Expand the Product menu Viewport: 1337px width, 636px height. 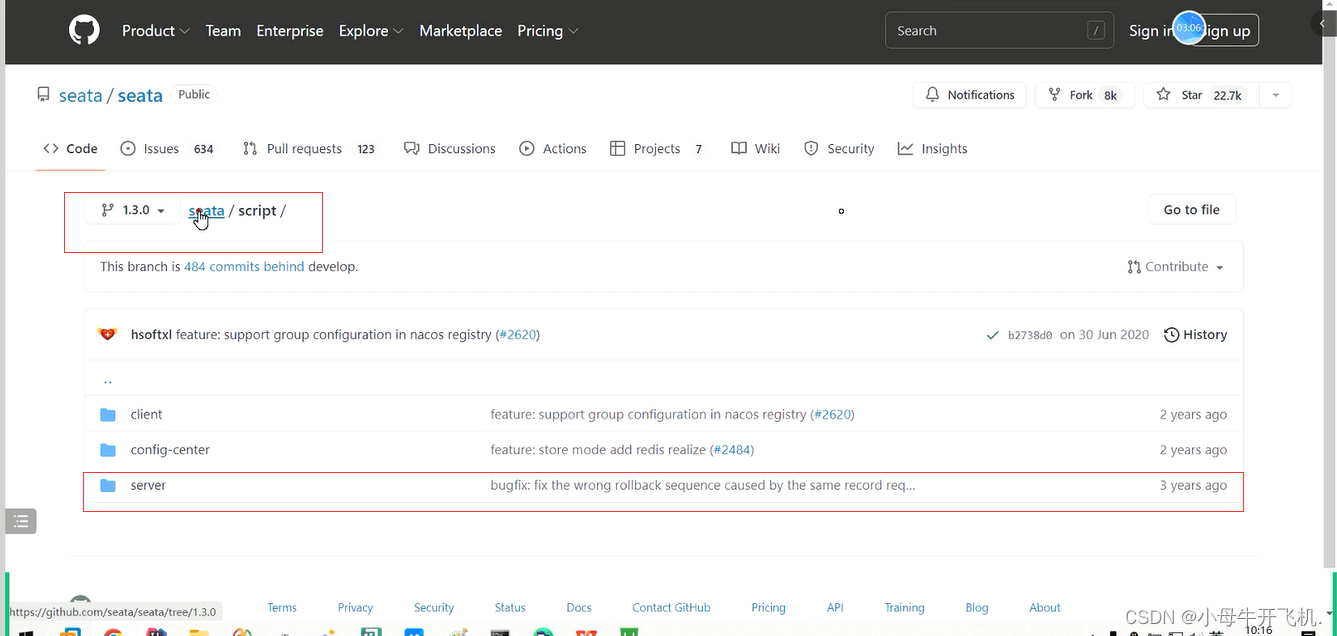(155, 31)
